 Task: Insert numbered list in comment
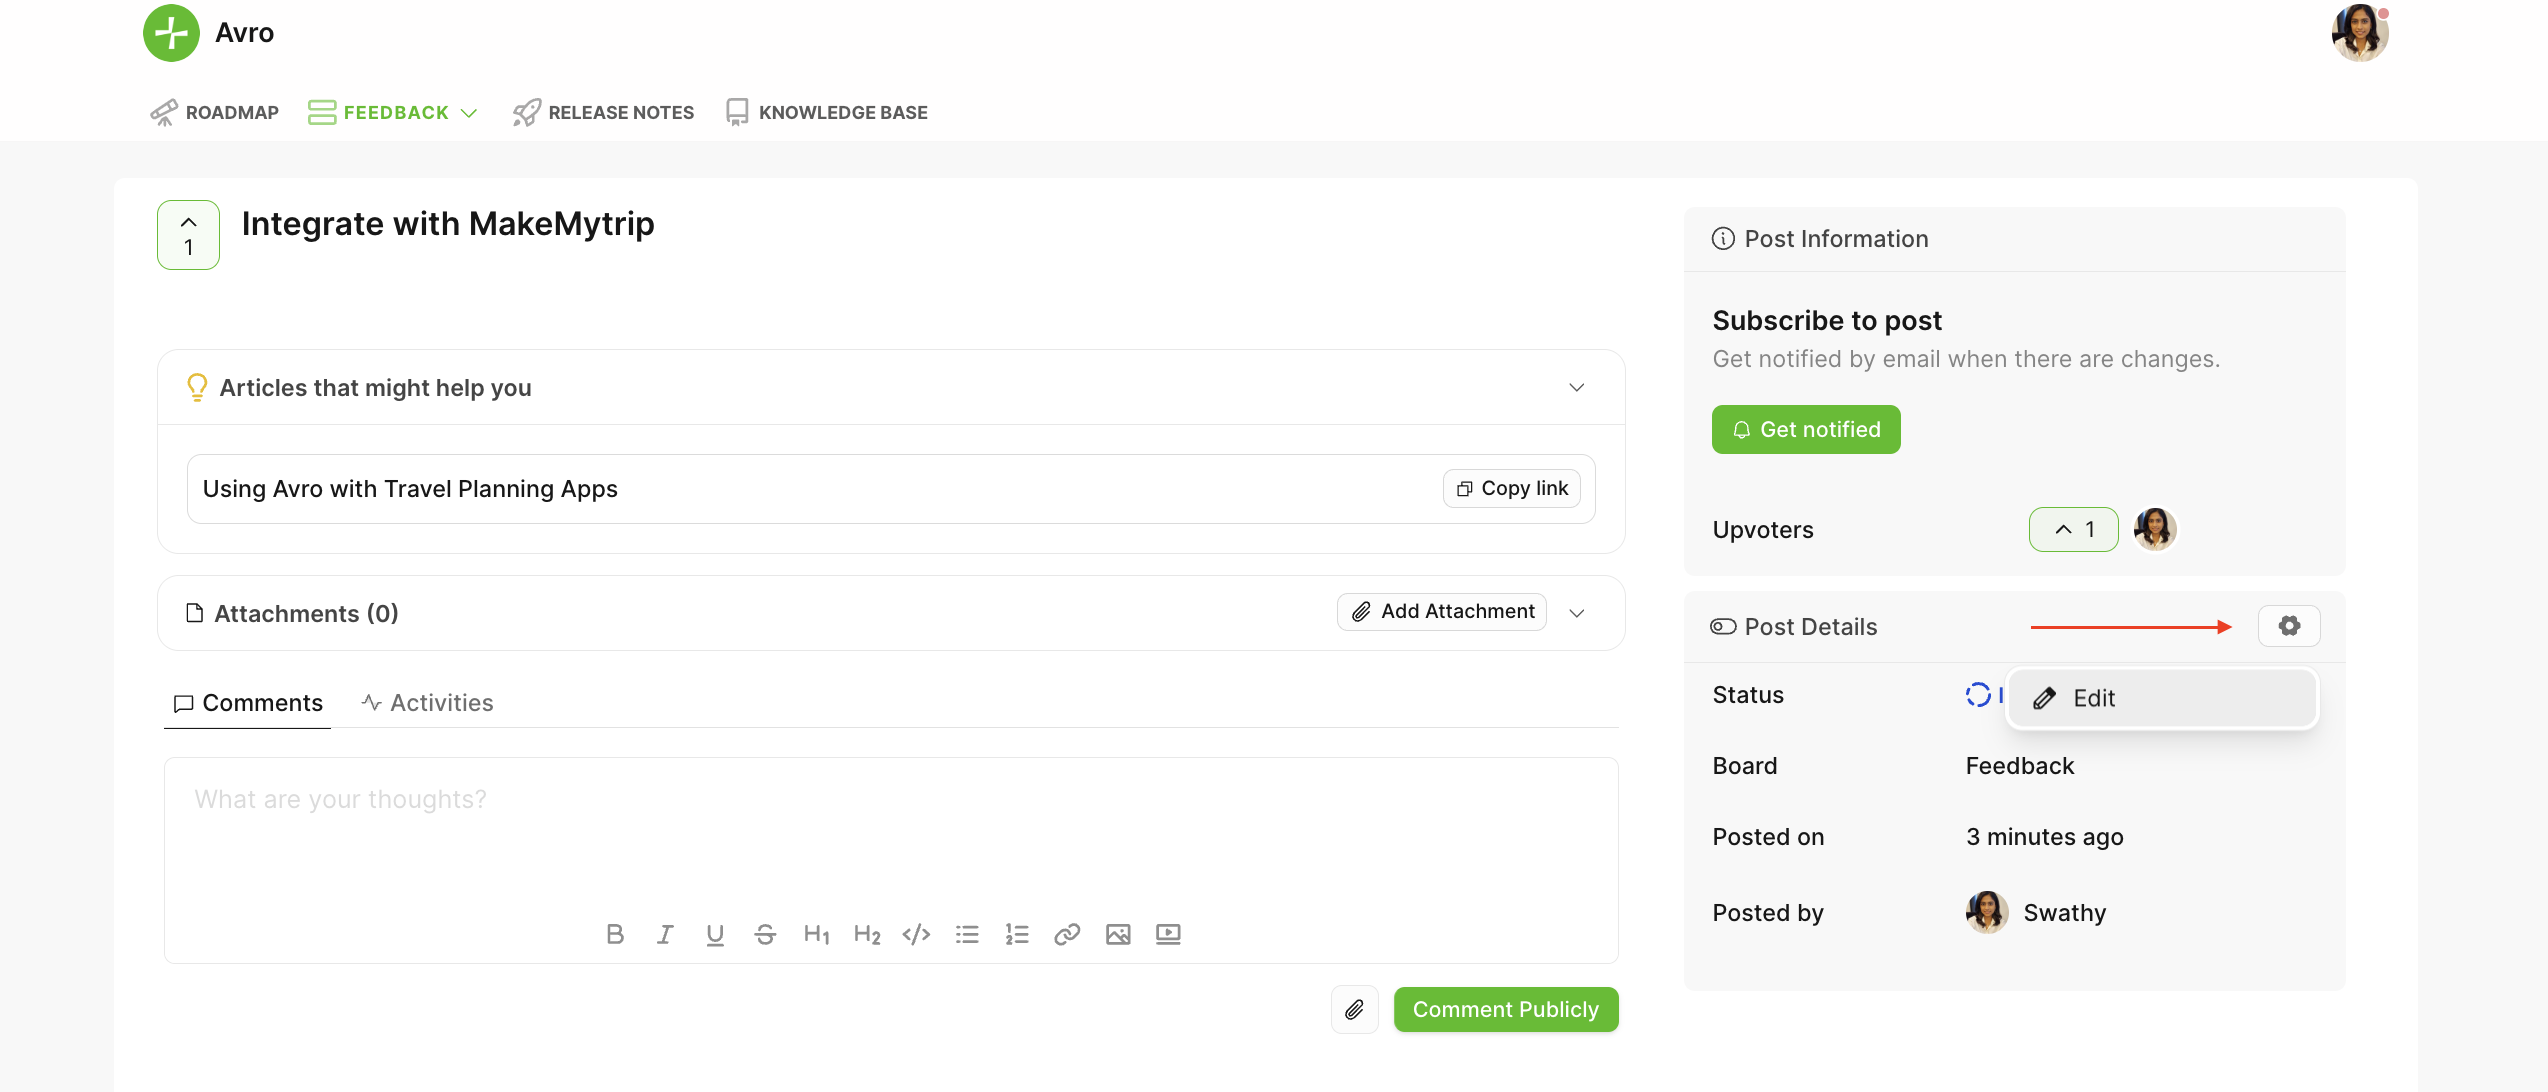pyautogui.click(x=1017, y=934)
